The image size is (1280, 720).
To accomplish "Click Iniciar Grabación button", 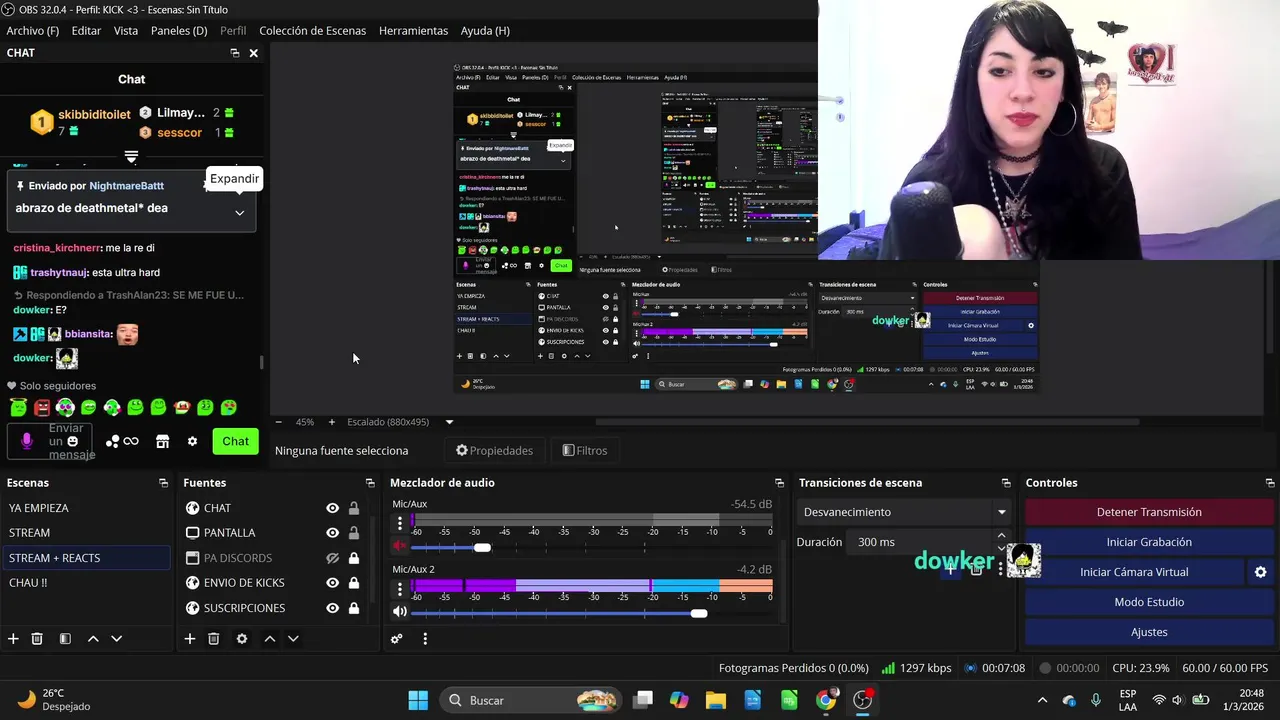I will (1149, 542).
